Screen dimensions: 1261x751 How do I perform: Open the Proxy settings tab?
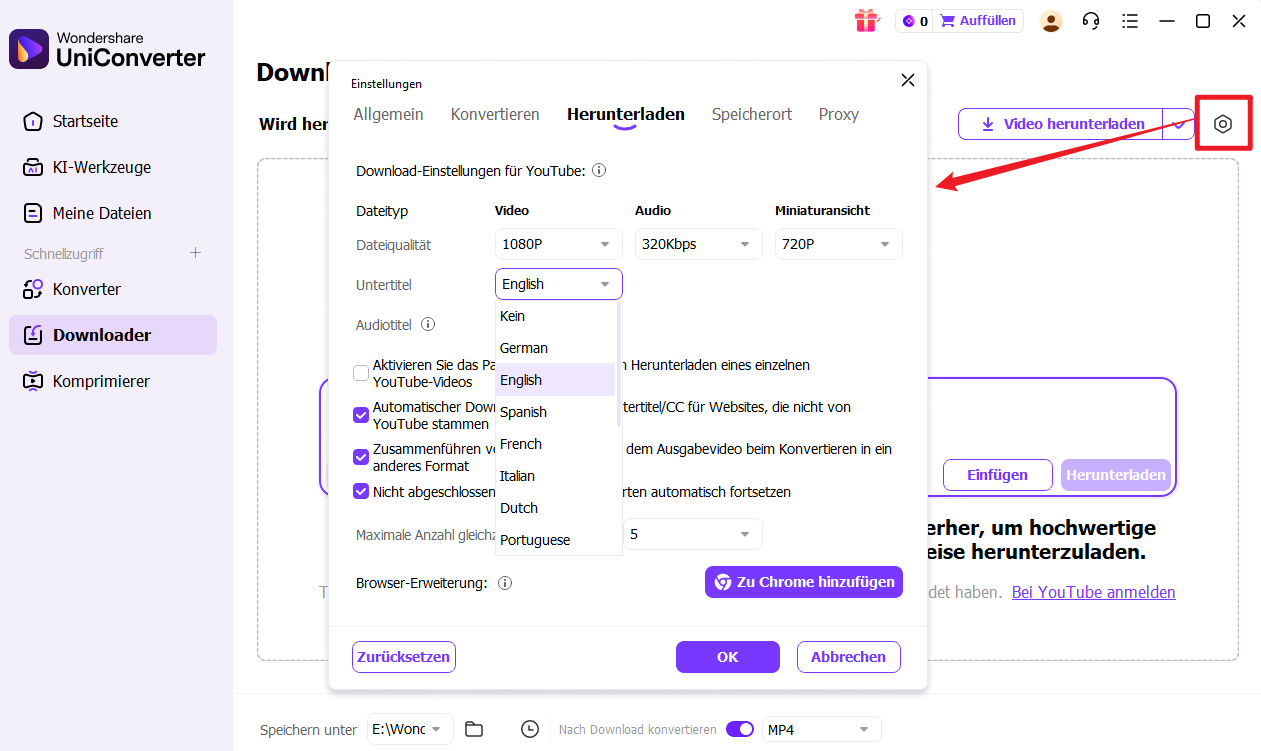click(x=838, y=114)
